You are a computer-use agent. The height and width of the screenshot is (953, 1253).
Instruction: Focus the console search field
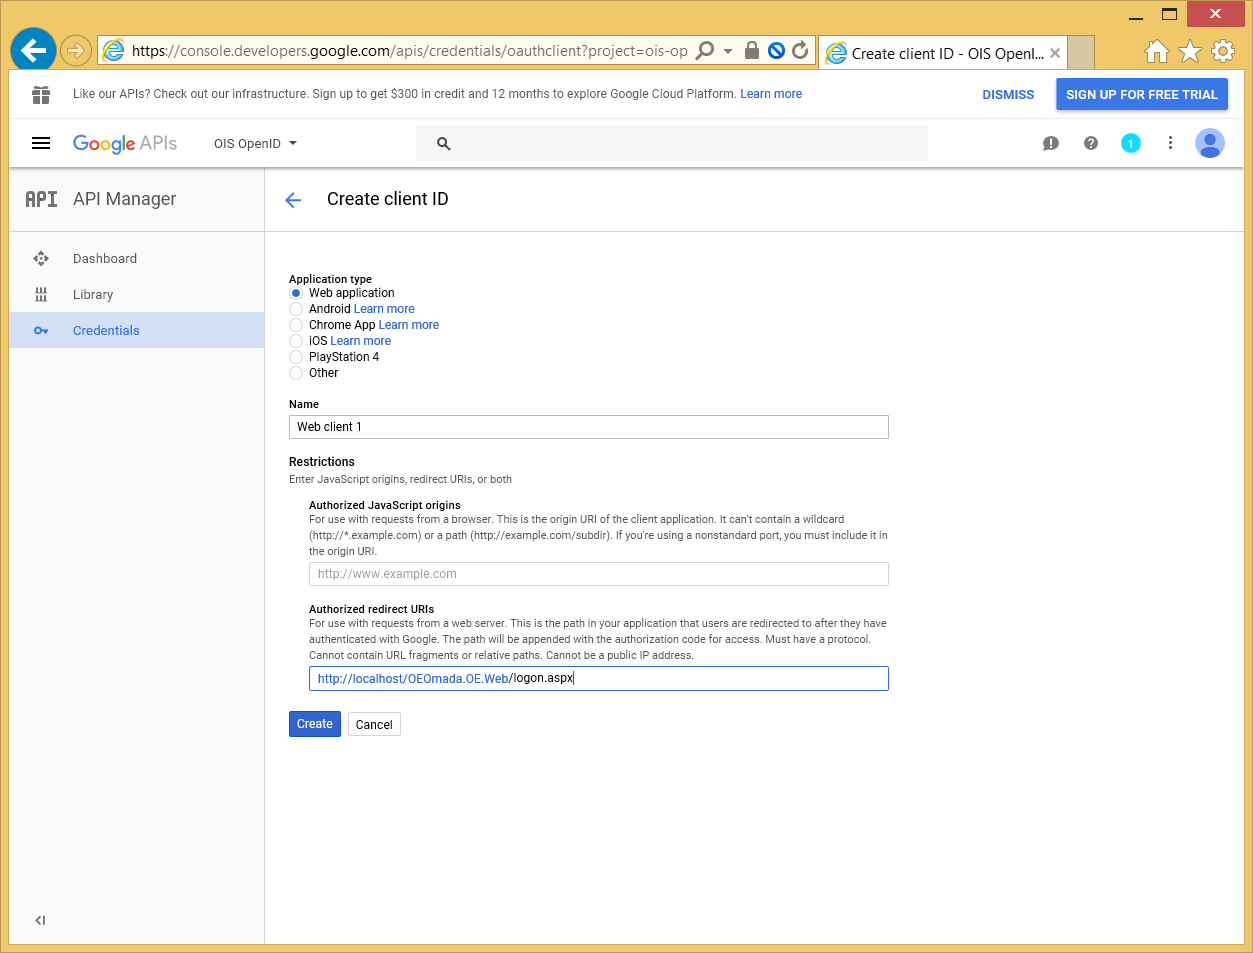tap(672, 143)
